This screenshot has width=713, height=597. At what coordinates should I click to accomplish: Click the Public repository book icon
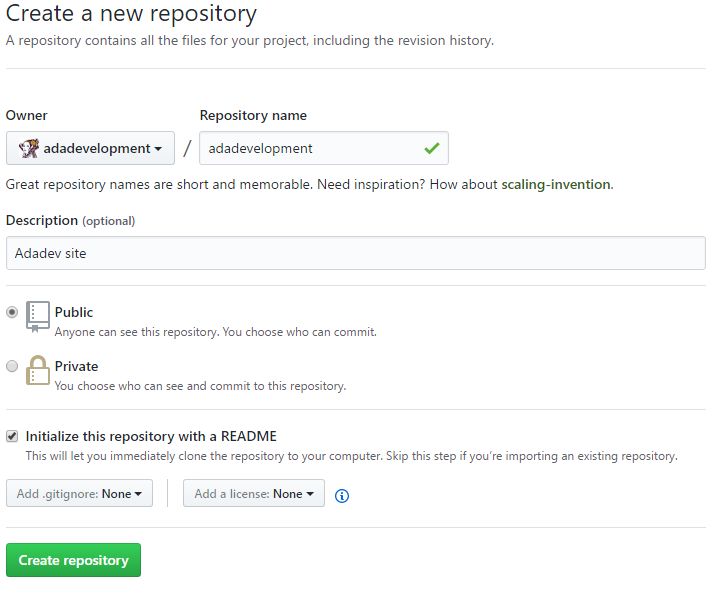(38, 317)
